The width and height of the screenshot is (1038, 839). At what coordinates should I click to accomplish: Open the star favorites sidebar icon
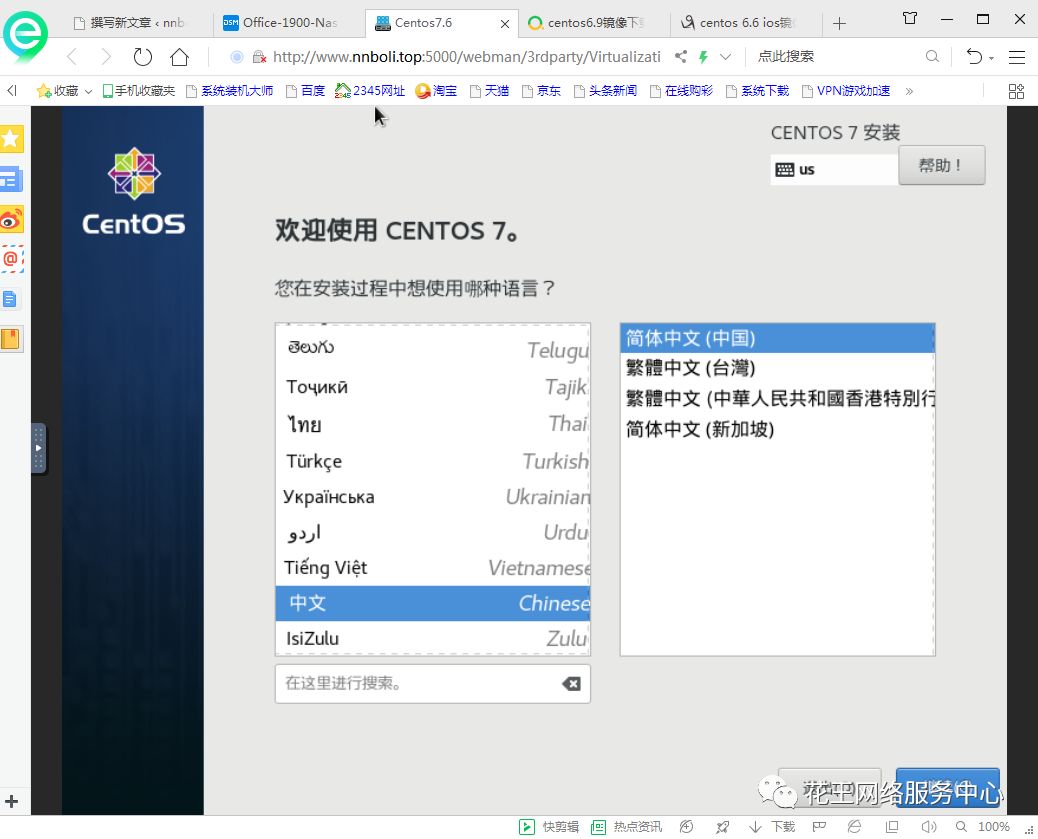[x=11, y=139]
